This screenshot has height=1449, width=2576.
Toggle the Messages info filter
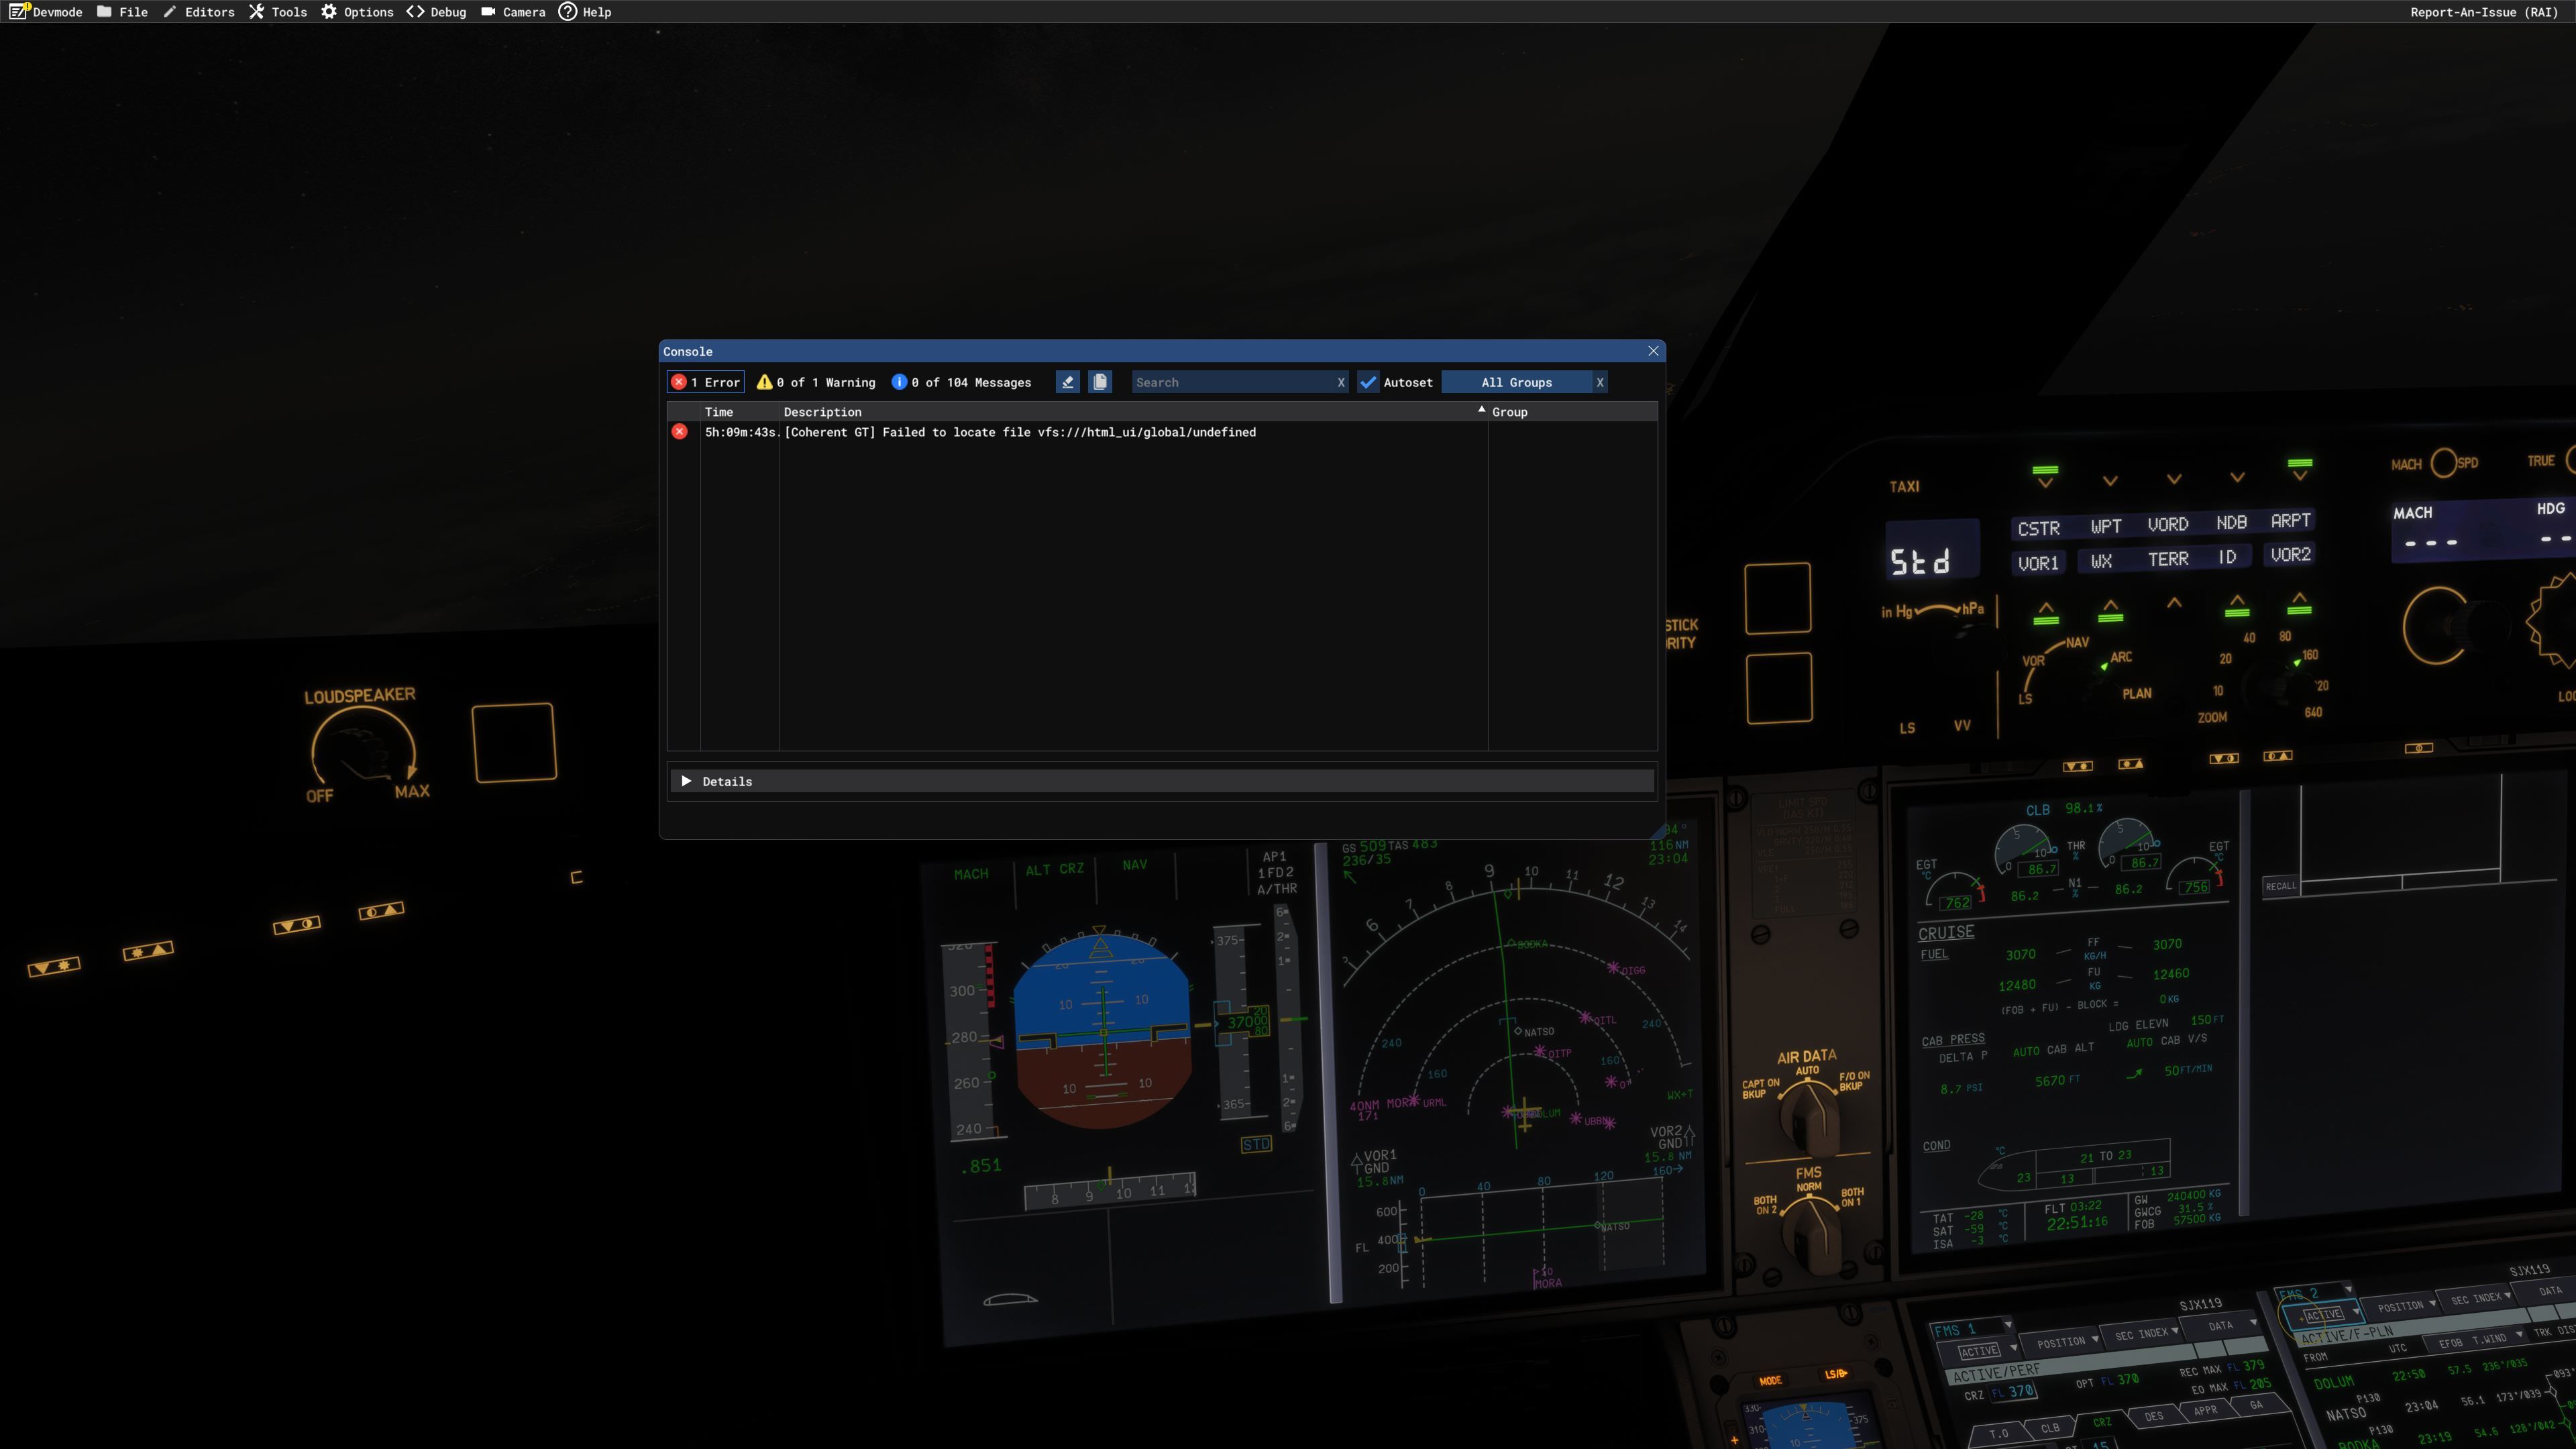[x=961, y=382]
